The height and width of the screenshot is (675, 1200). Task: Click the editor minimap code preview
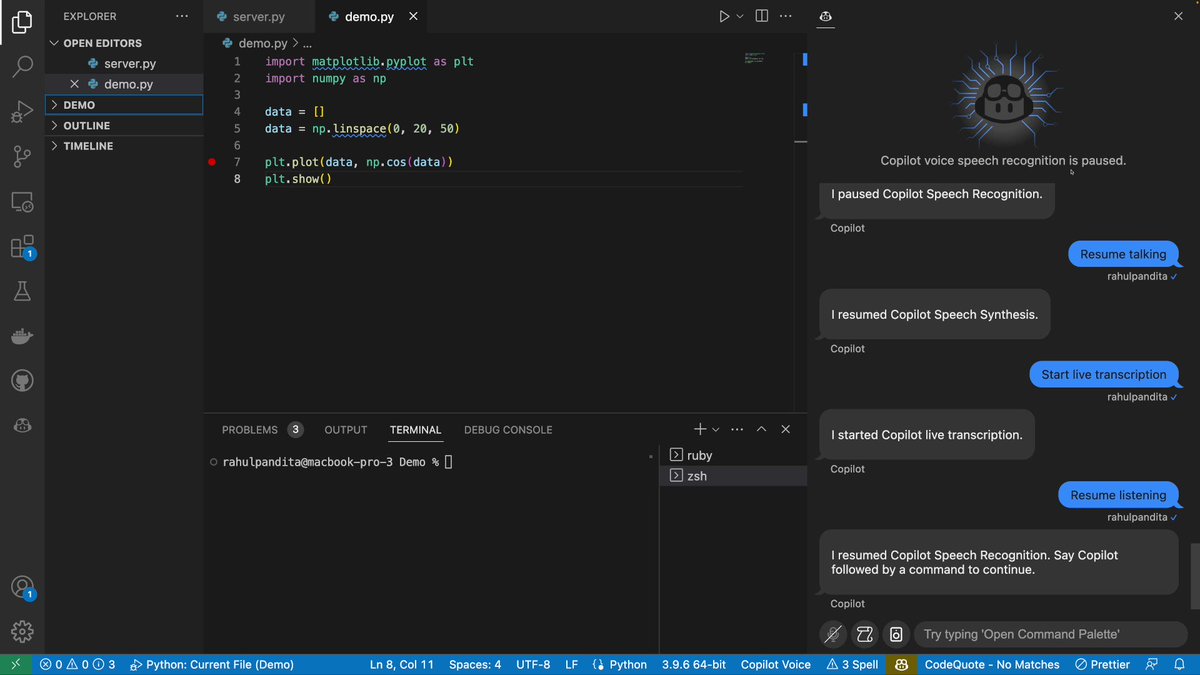tap(755, 58)
